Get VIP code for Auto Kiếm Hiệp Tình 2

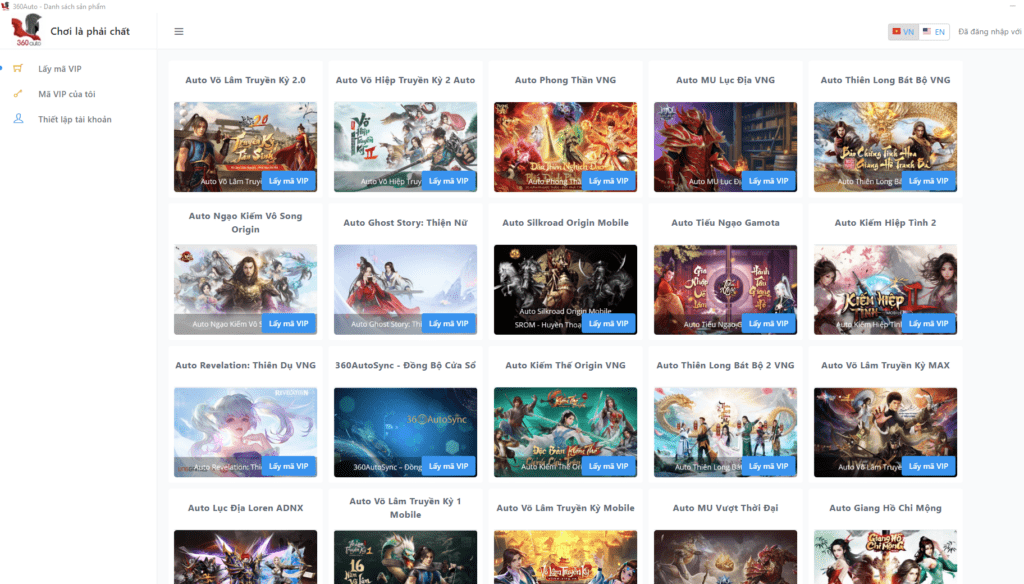coord(929,324)
